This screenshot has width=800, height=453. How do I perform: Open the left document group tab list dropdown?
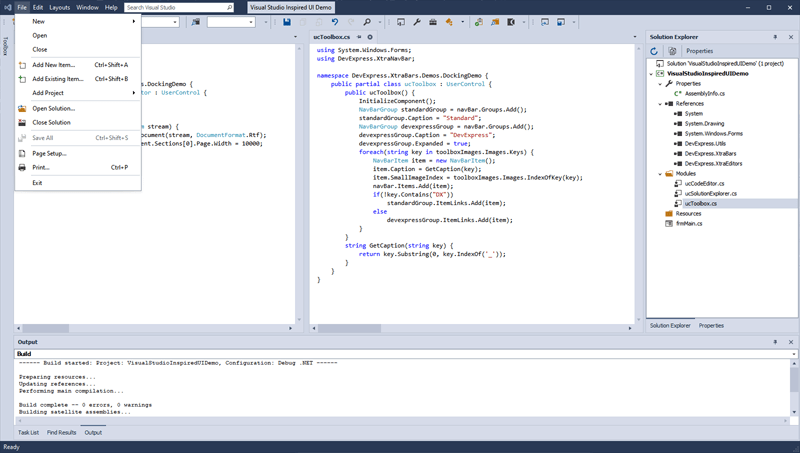click(295, 37)
